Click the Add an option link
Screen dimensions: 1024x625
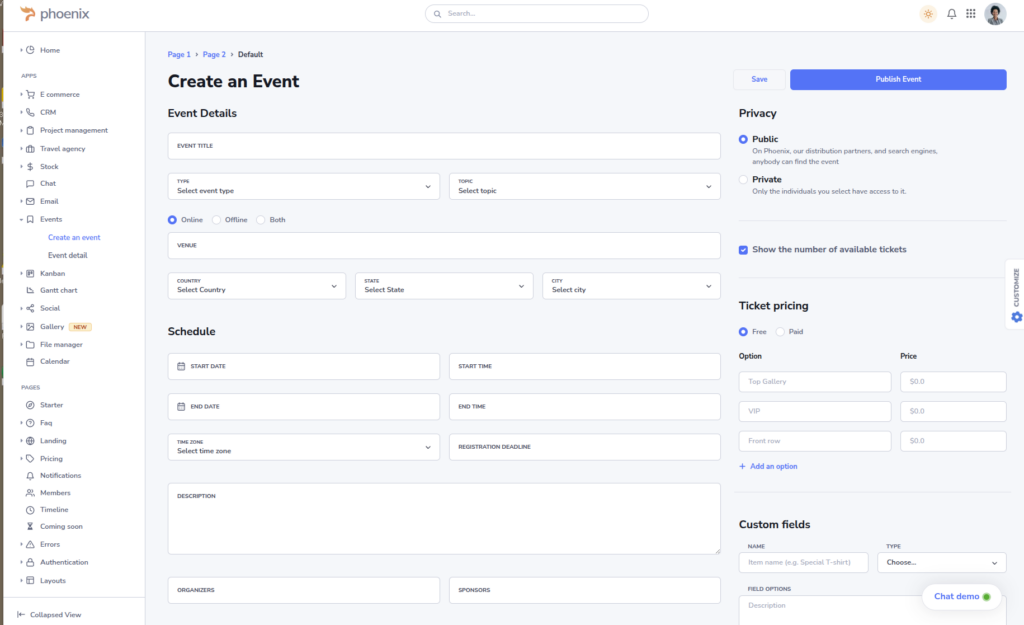[768, 467]
